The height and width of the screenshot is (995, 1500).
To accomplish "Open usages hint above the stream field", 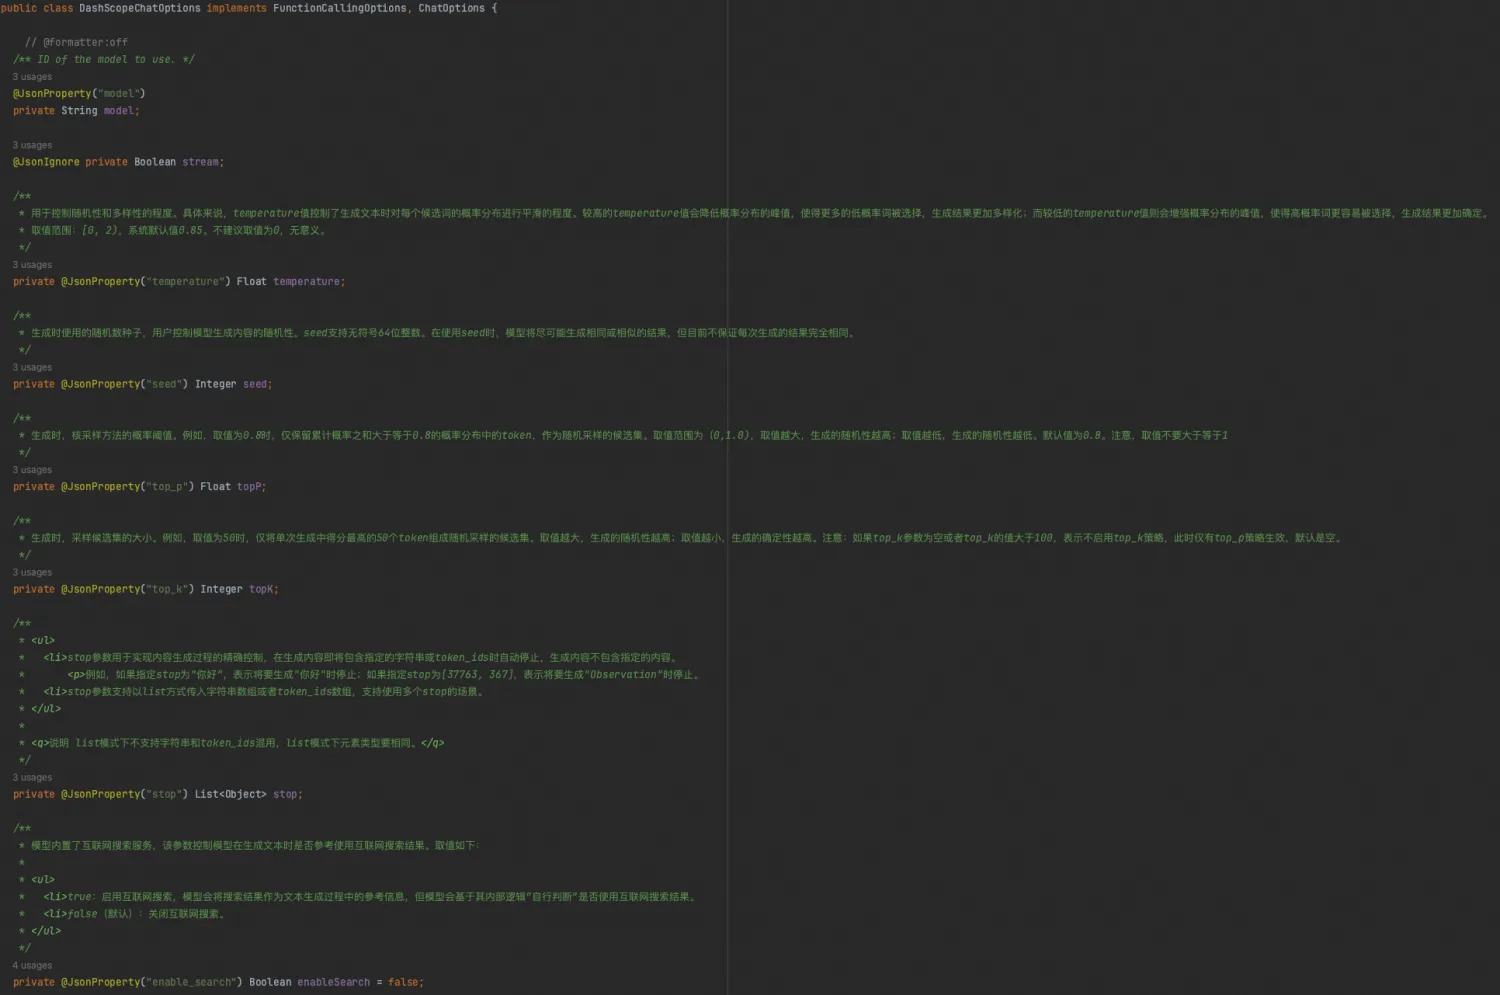I will point(32,145).
